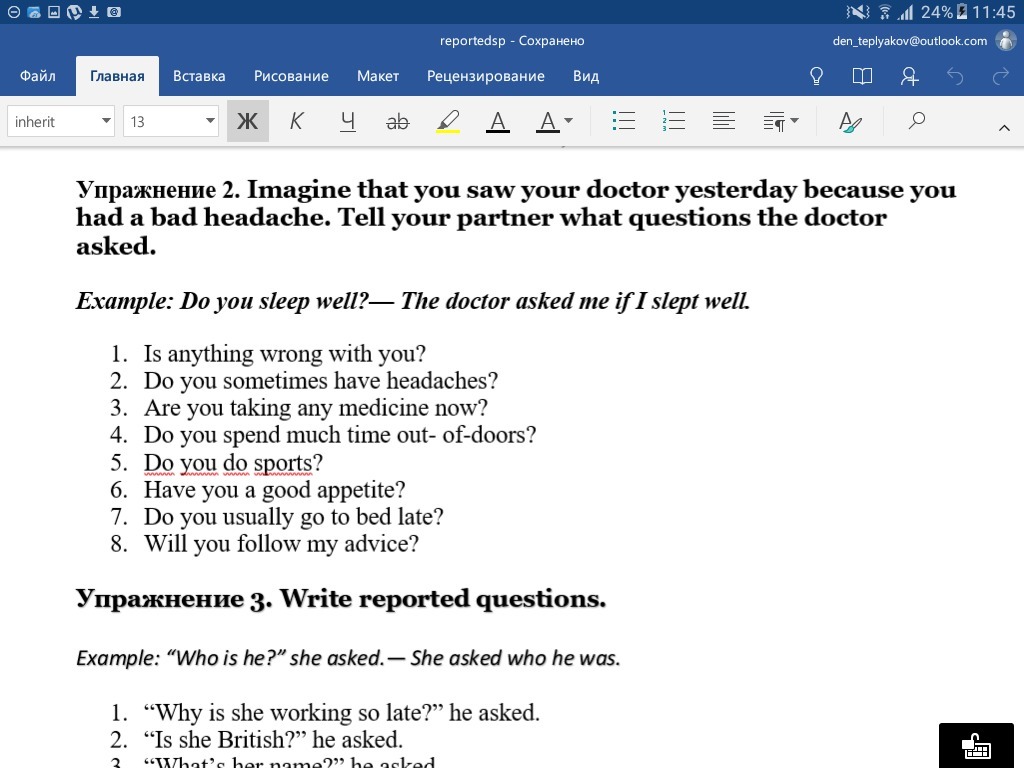This screenshot has width=1024, height=768.
Task: Switch to the Вставка tab
Action: tap(199, 76)
